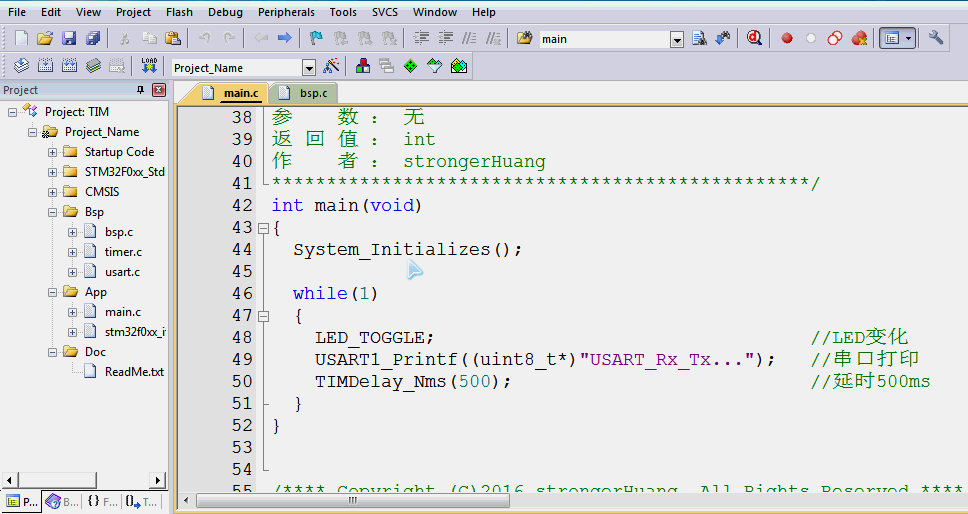Select ReadMe.txt in the Doc folder
Screen dimensions: 968x514
134,372
